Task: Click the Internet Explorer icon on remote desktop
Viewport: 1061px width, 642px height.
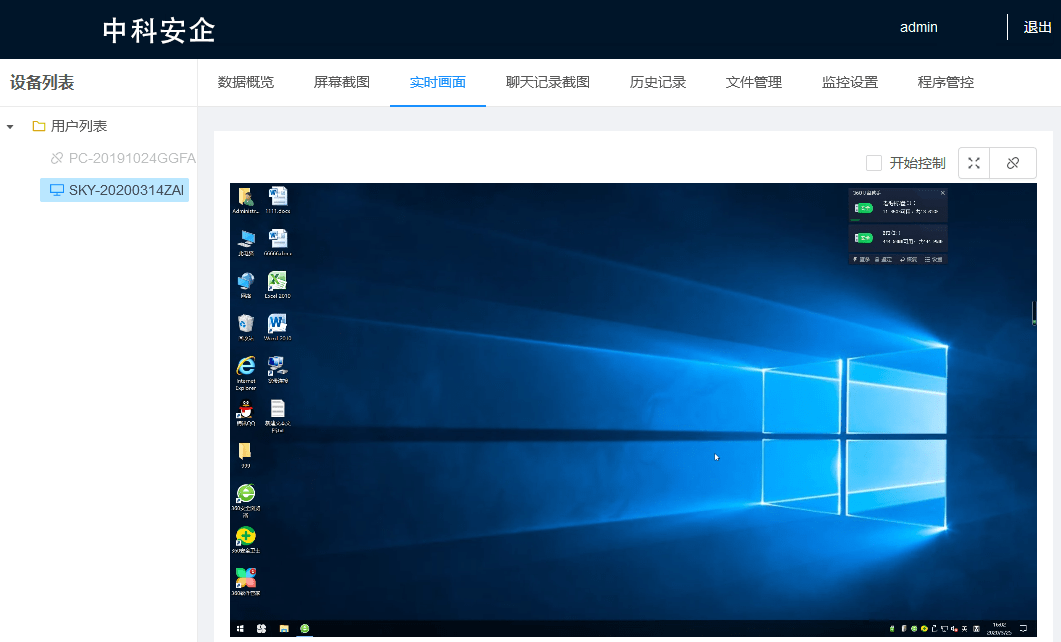Action: coord(246,372)
